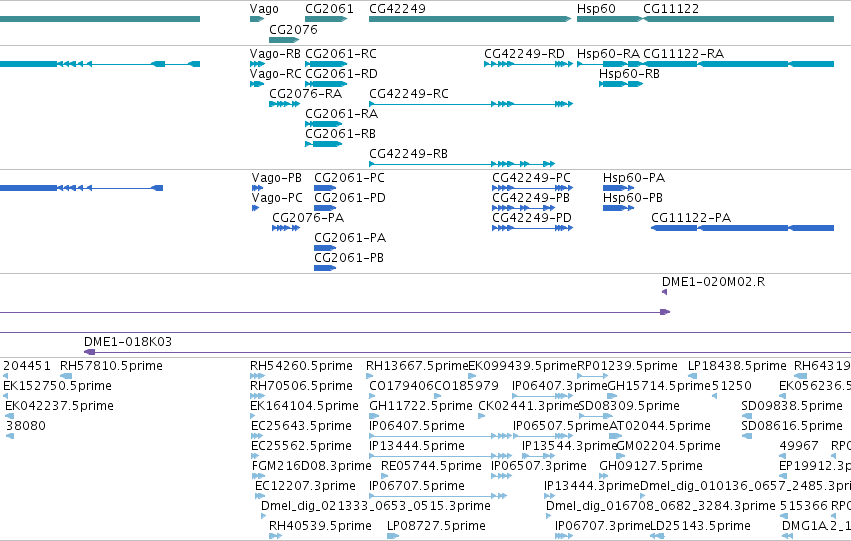
Task: Select transcript CG42249-RB
Action: click(x=408, y=154)
